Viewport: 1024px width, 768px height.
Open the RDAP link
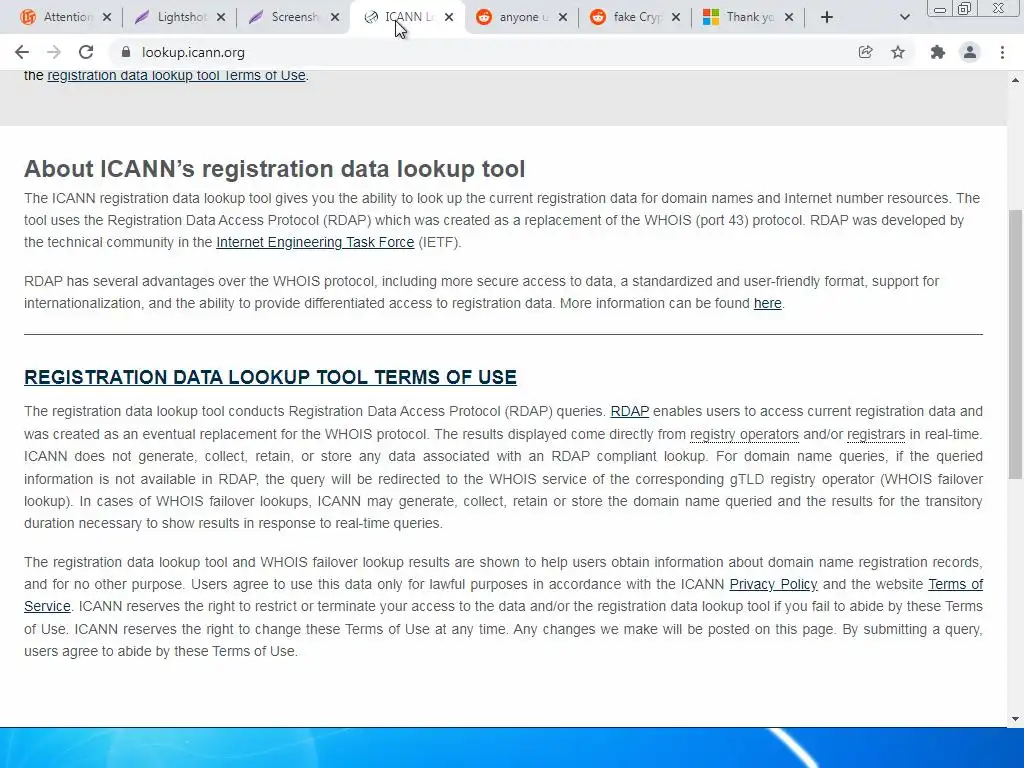(630, 411)
